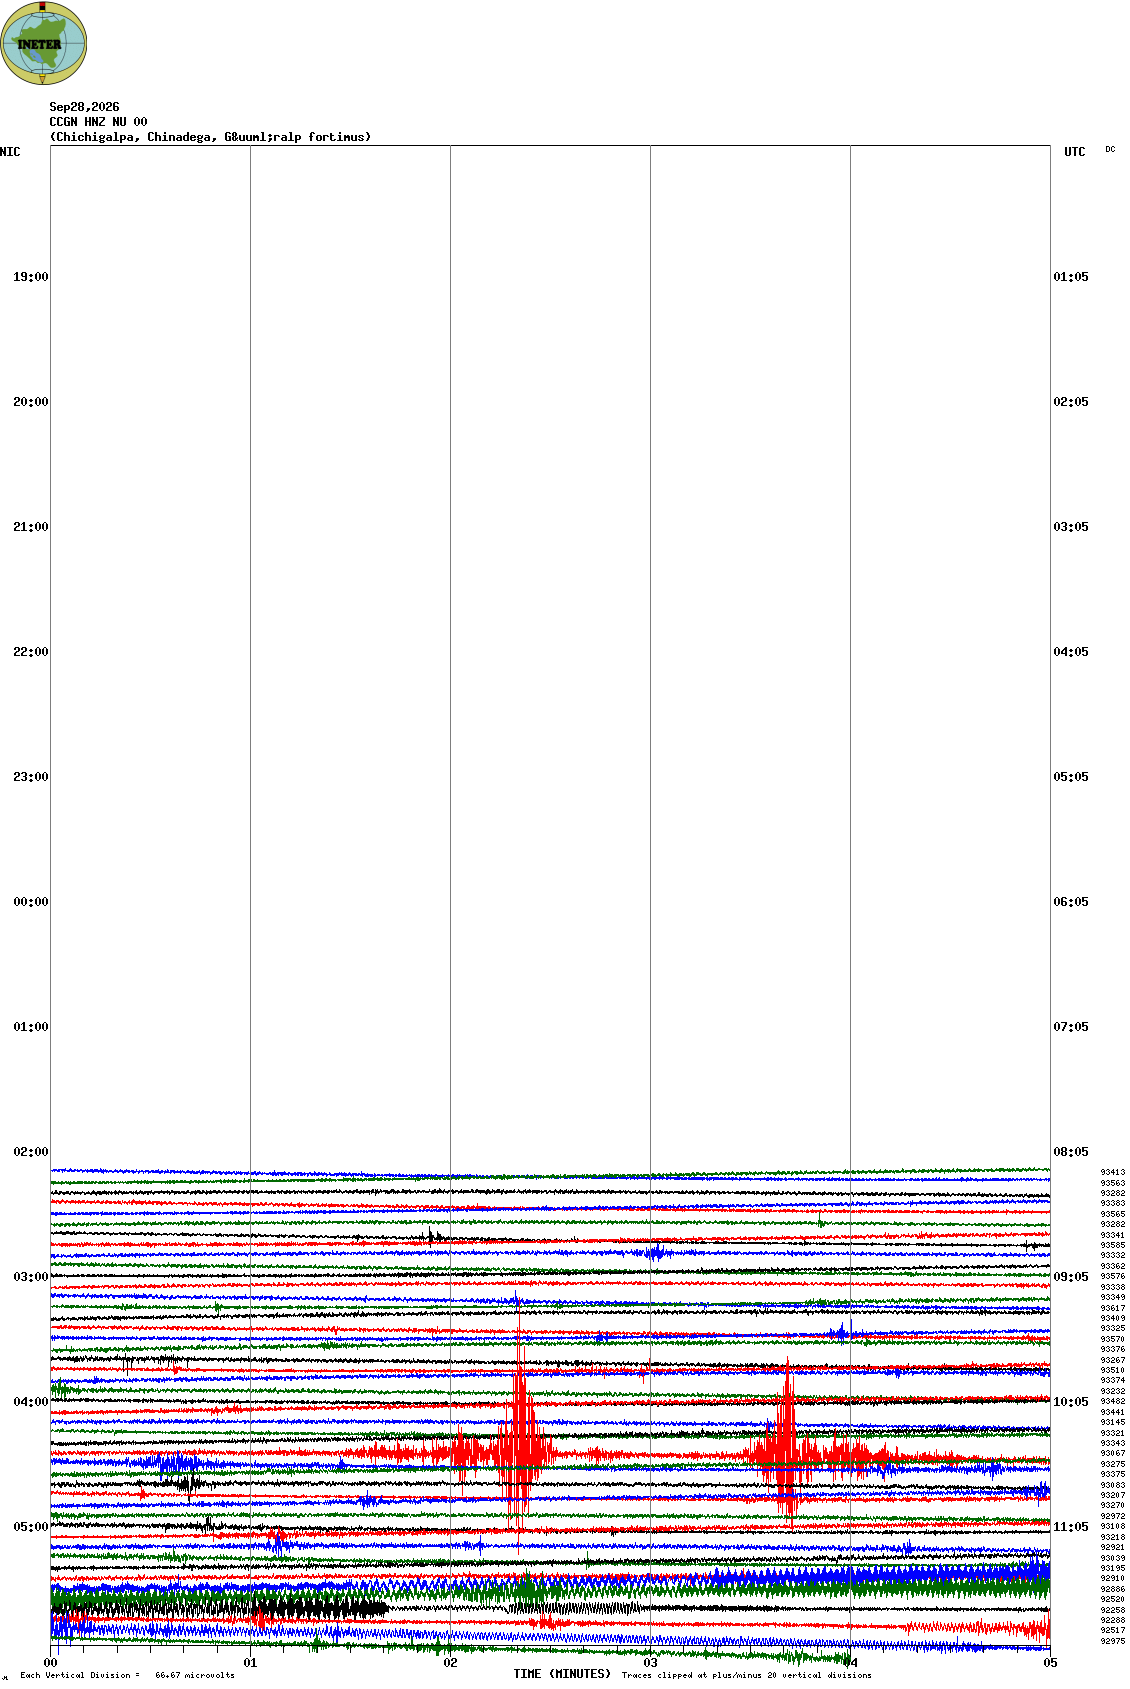Click the 04:00 local time marker

pos(30,1402)
